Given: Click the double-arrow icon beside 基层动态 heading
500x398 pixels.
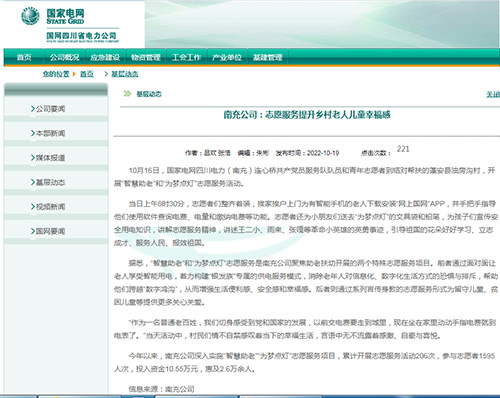Looking at the screenshot, I should point(127,94).
